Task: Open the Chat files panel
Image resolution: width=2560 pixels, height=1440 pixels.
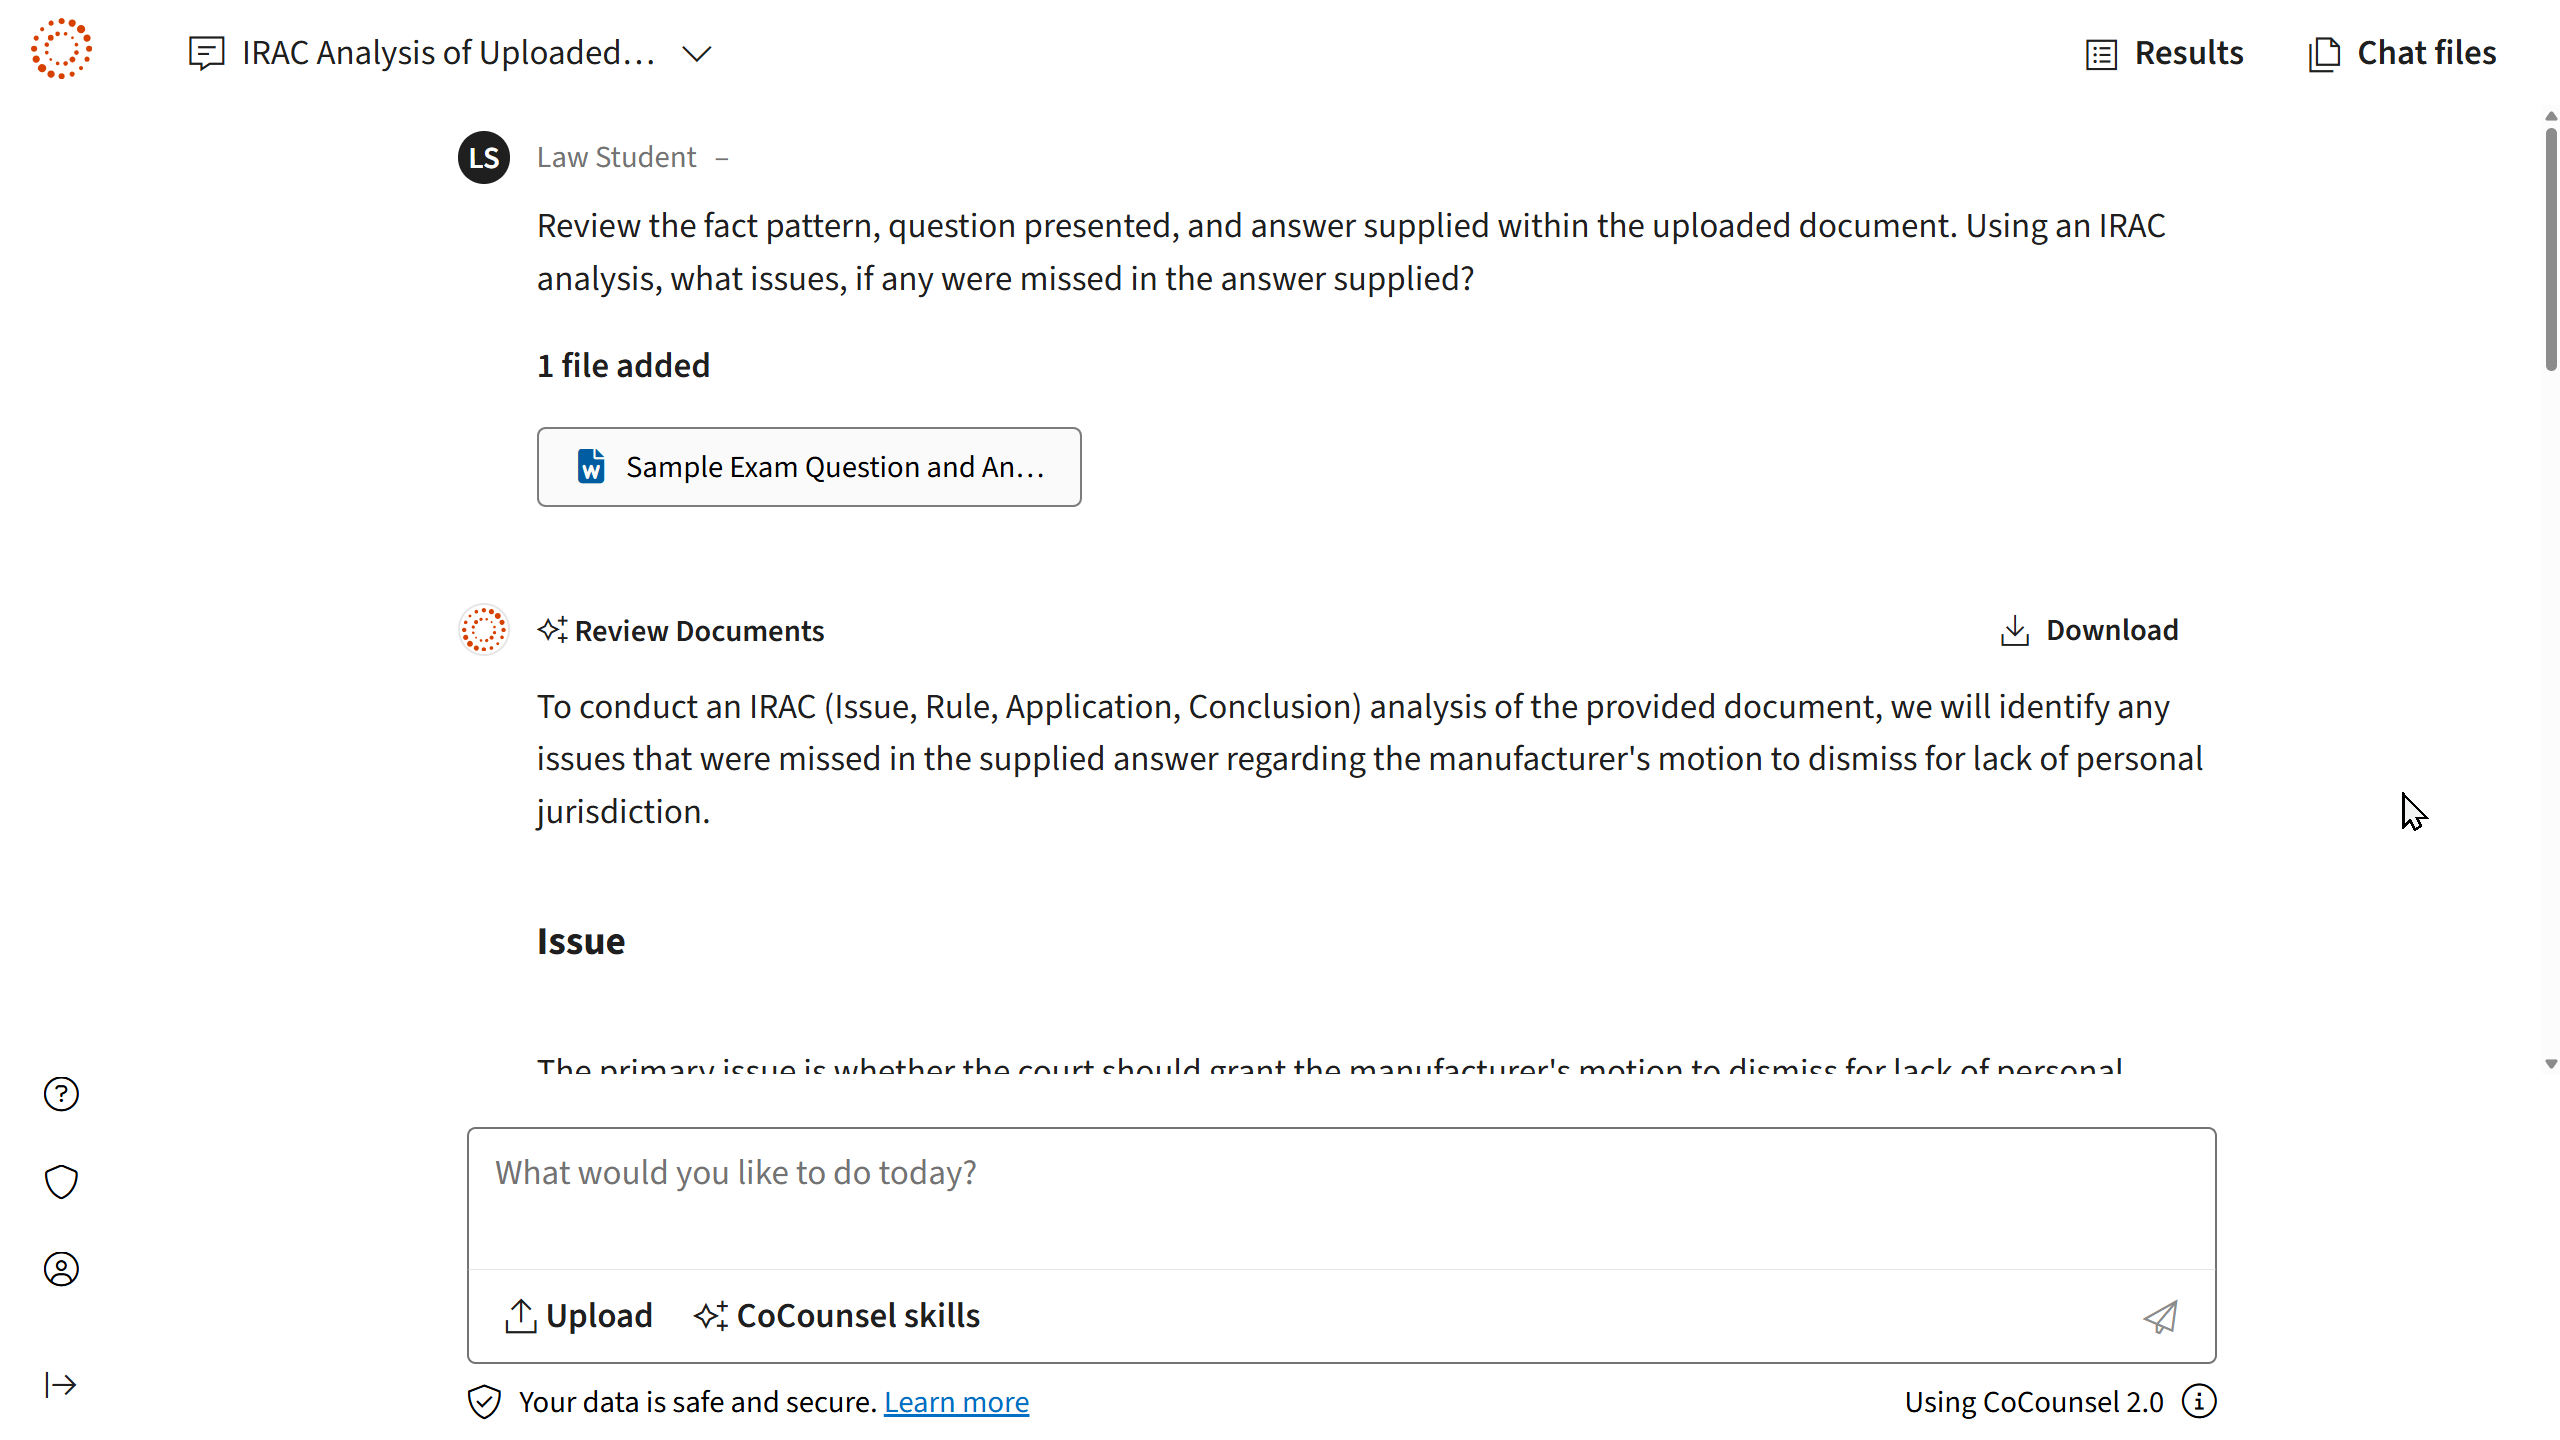Action: click(2402, 53)
